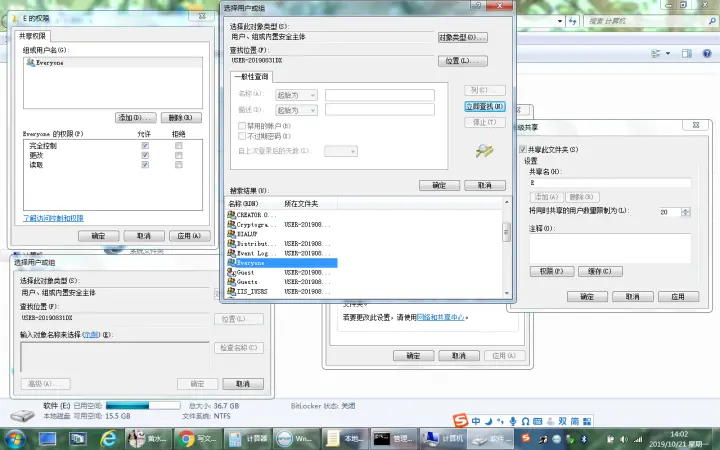
Task: Sort results by the 名称(RDN) column header
Action: (x=253, y=203)
